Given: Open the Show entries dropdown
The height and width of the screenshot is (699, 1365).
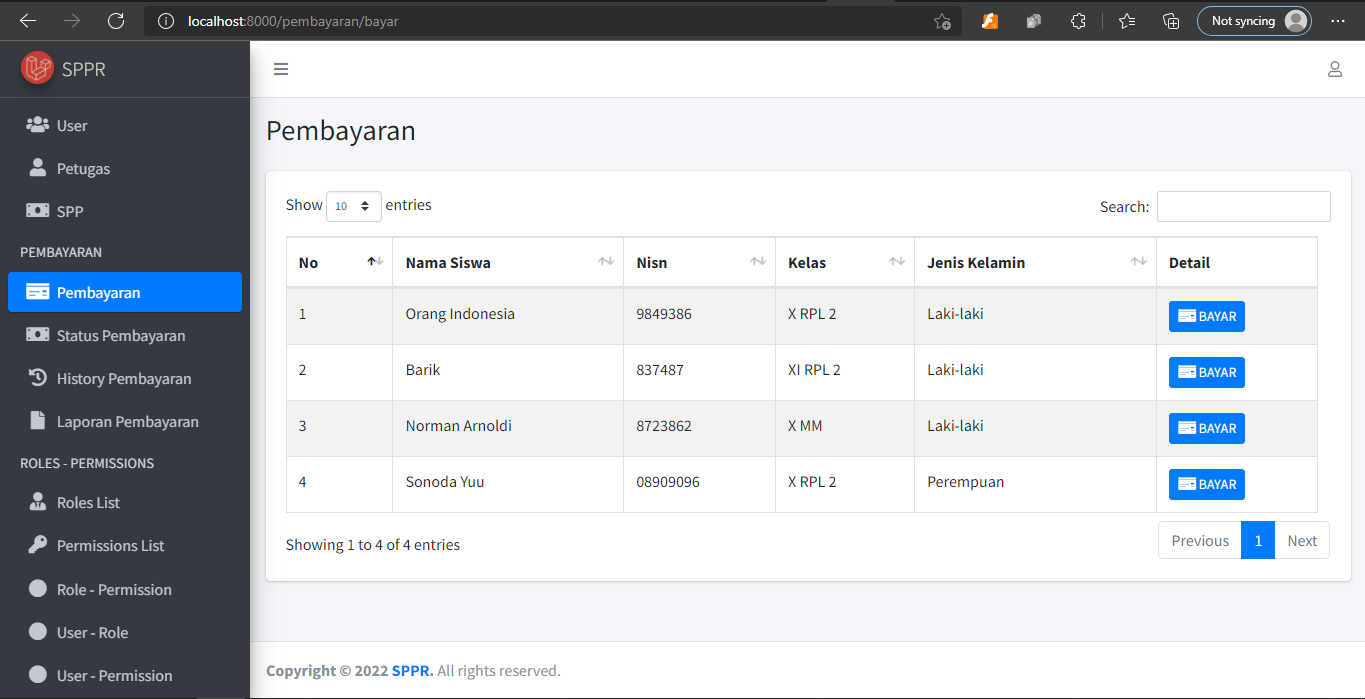Looking at the screenshot, I should (x=353, y=205).
